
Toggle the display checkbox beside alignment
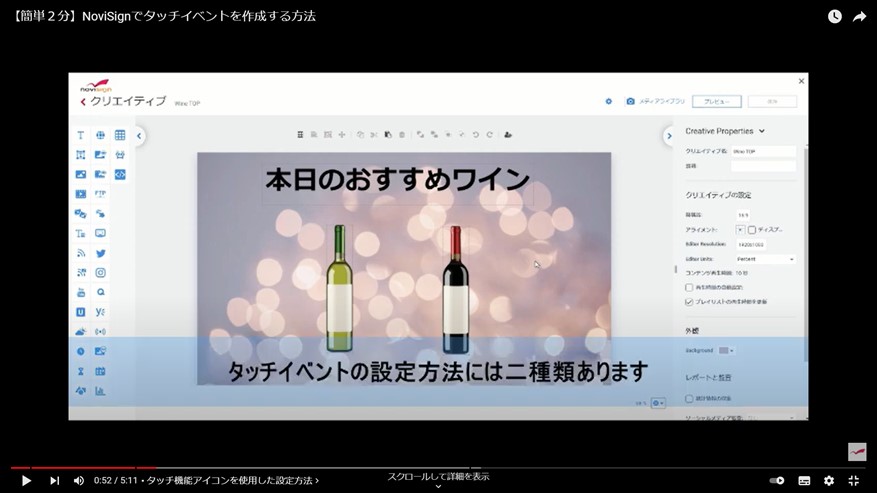click(x=752, y=230)
